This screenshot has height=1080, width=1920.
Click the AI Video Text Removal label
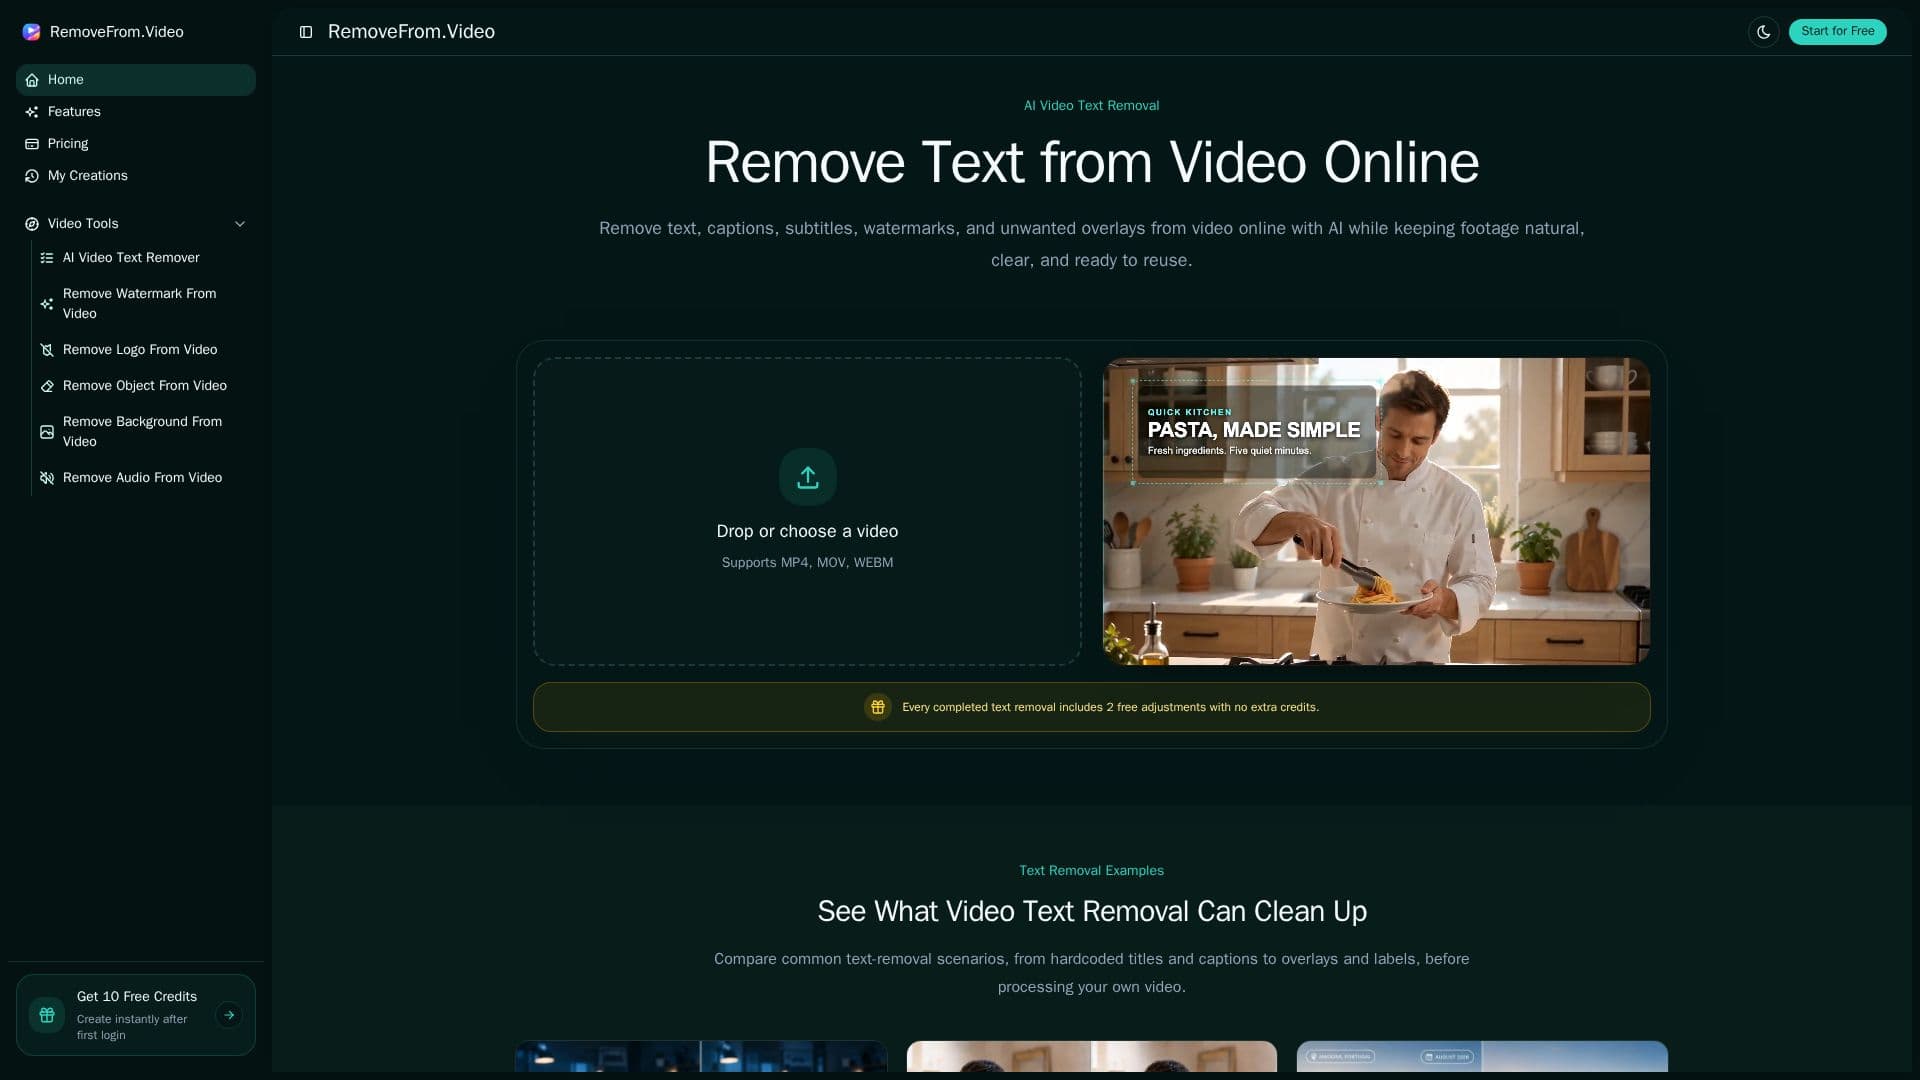pyautogui.click(x=1091, y=106)
